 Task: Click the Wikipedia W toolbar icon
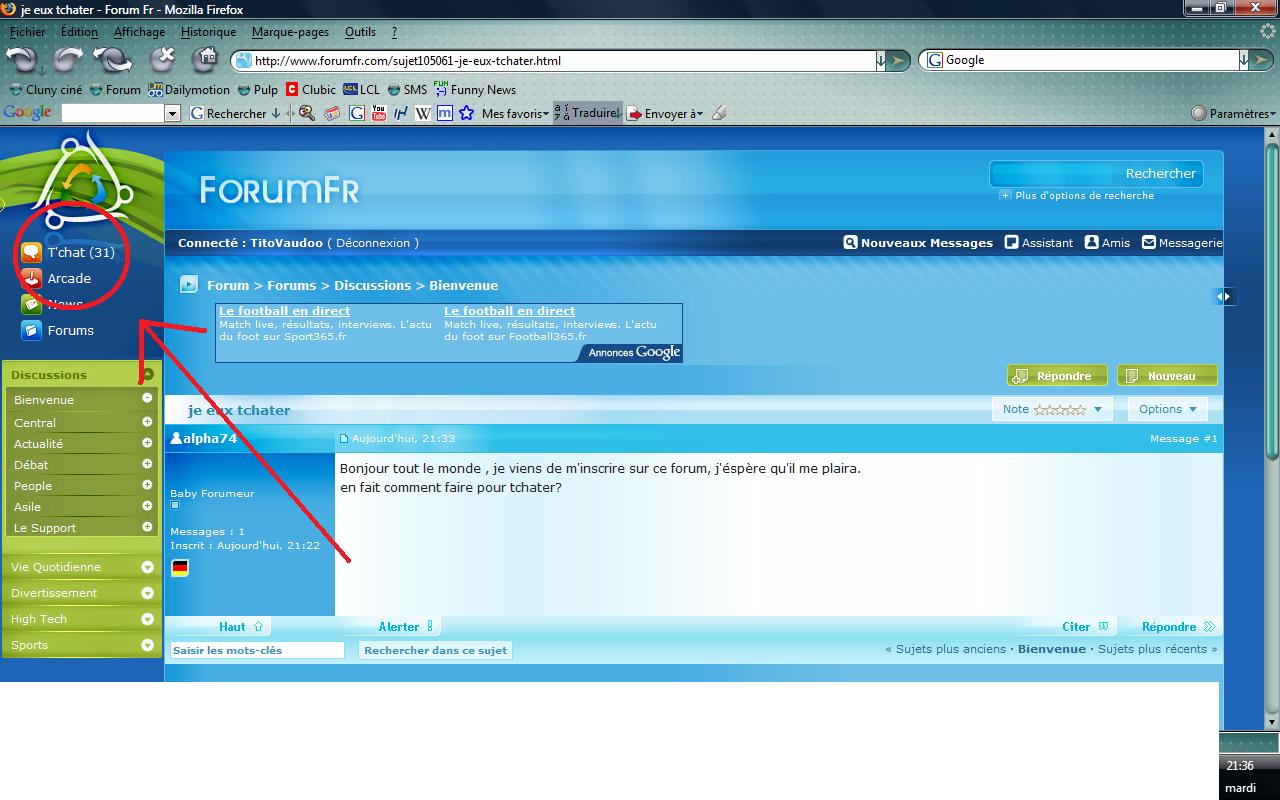[x=423, y=114]
